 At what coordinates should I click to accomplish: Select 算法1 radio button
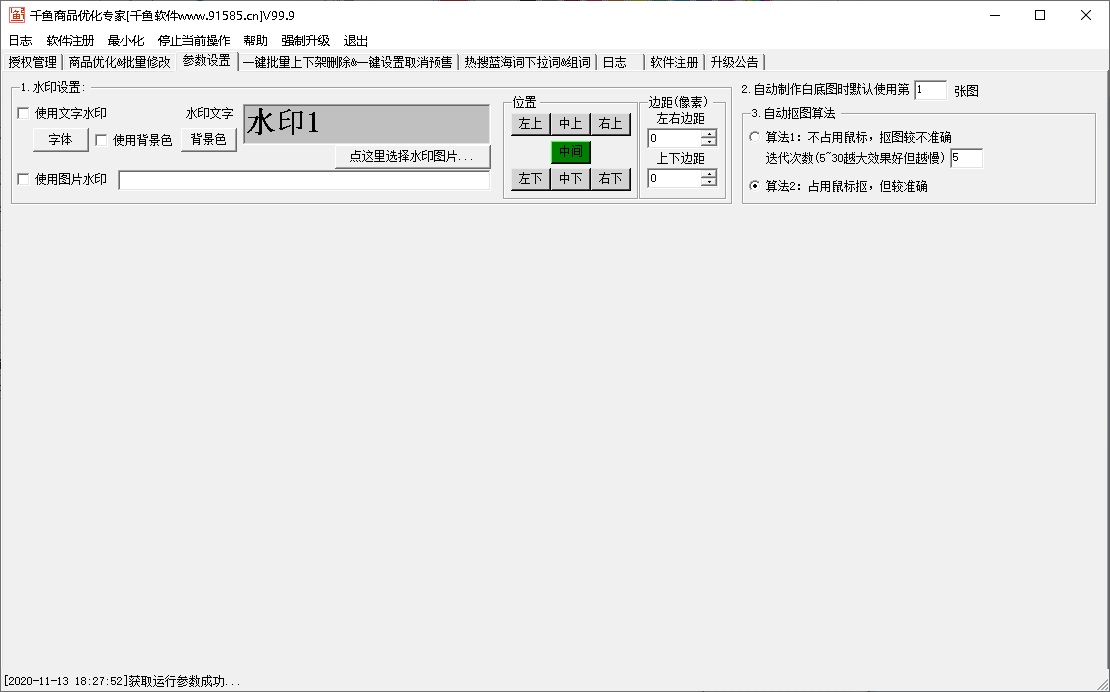point(754,137)
